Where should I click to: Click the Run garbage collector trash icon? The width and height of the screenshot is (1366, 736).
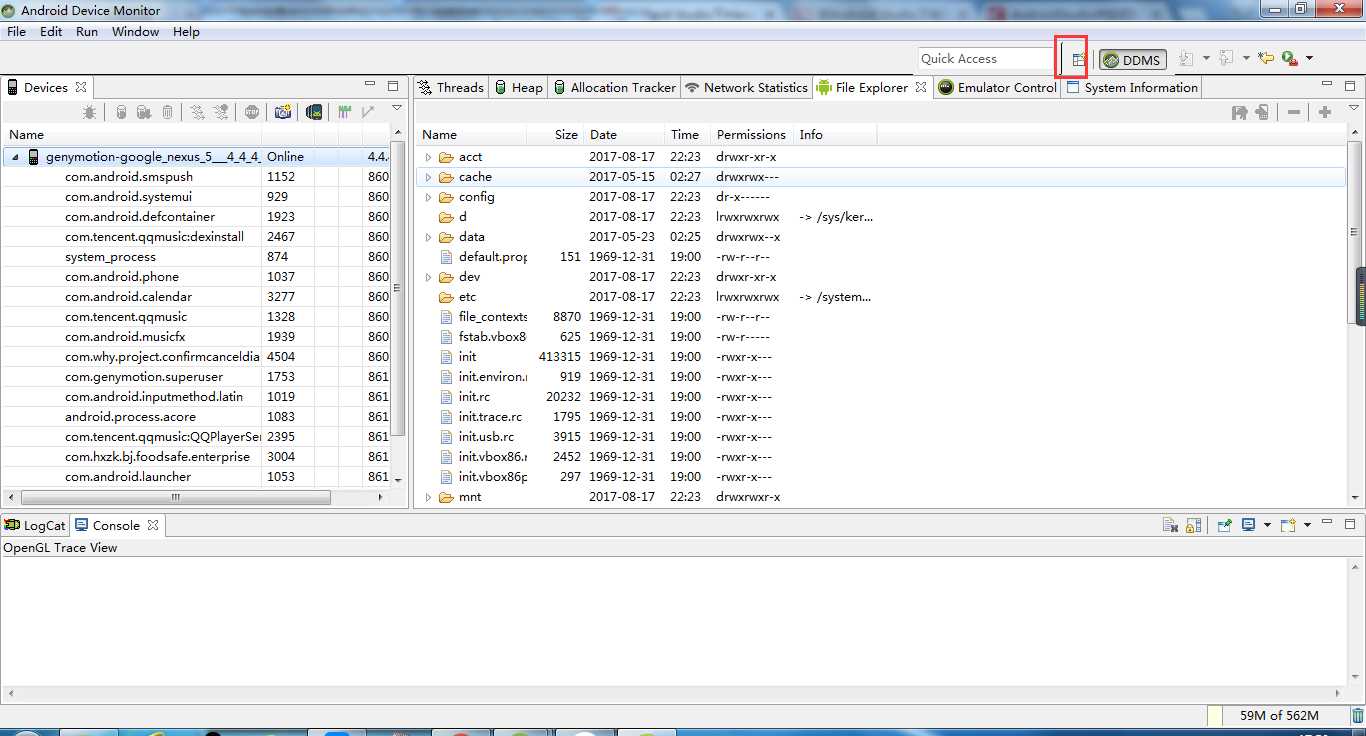point(1357,715)
